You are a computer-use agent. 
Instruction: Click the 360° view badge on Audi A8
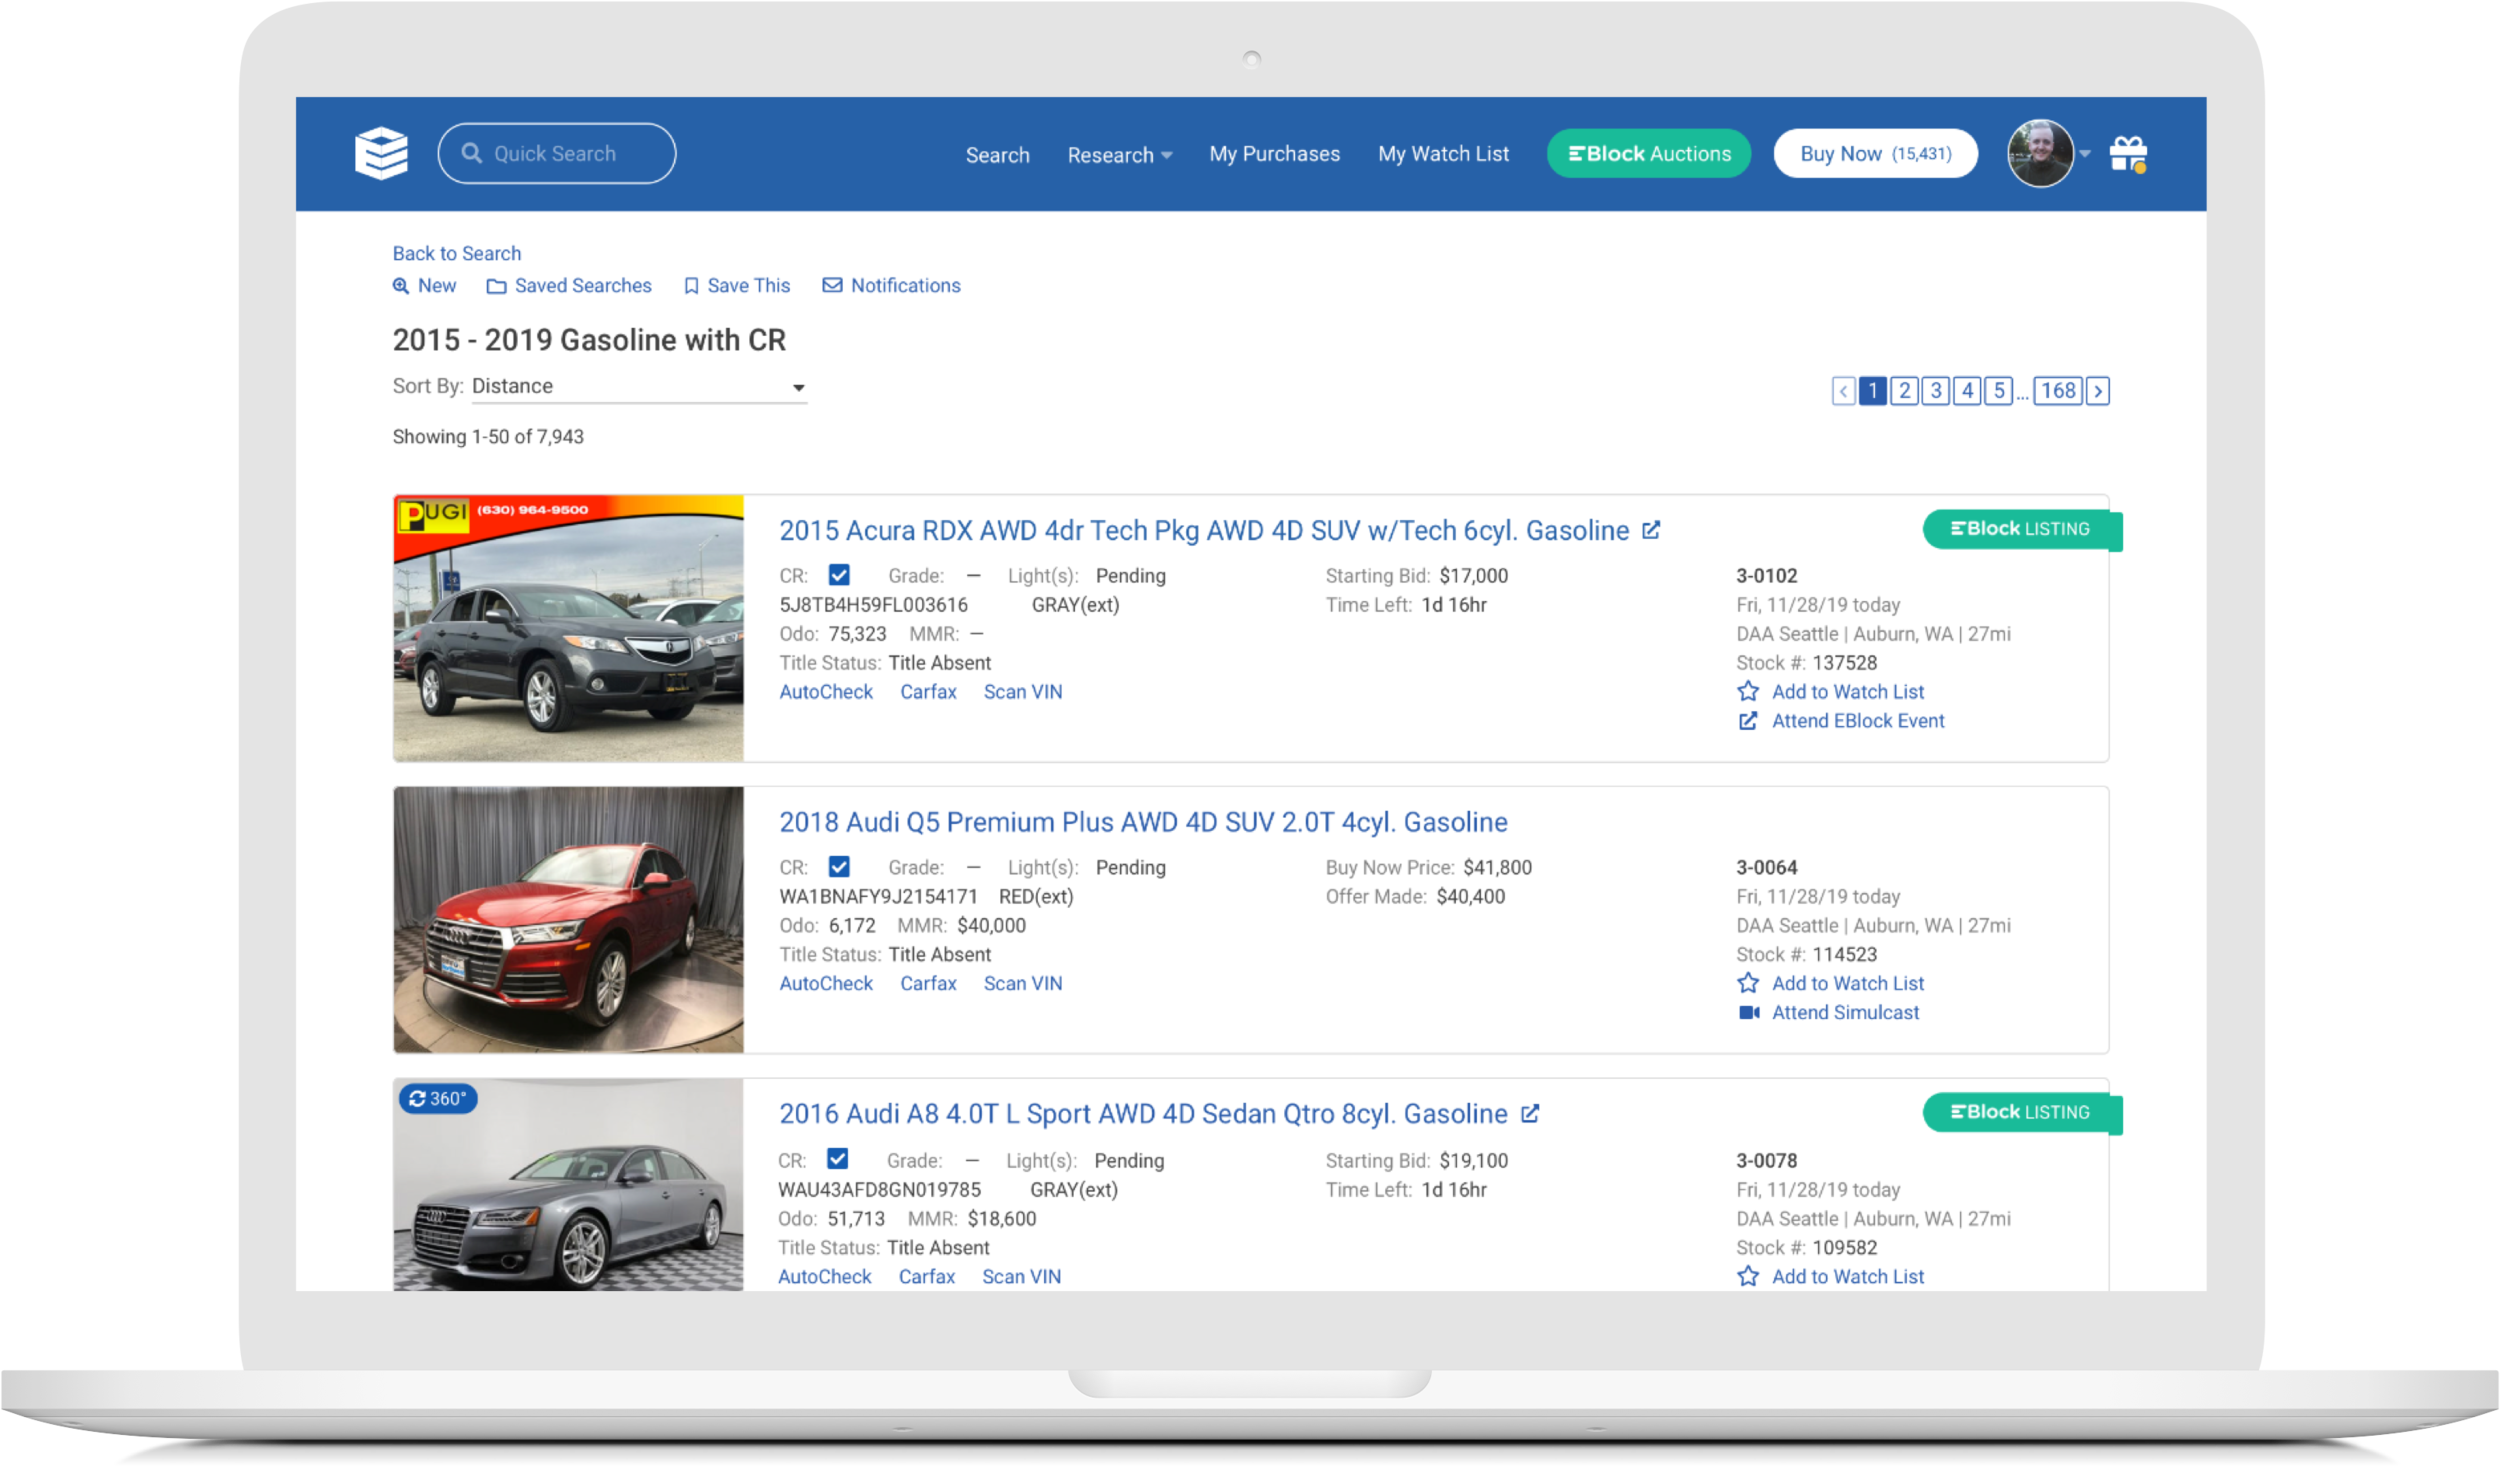pos(438,1099)
